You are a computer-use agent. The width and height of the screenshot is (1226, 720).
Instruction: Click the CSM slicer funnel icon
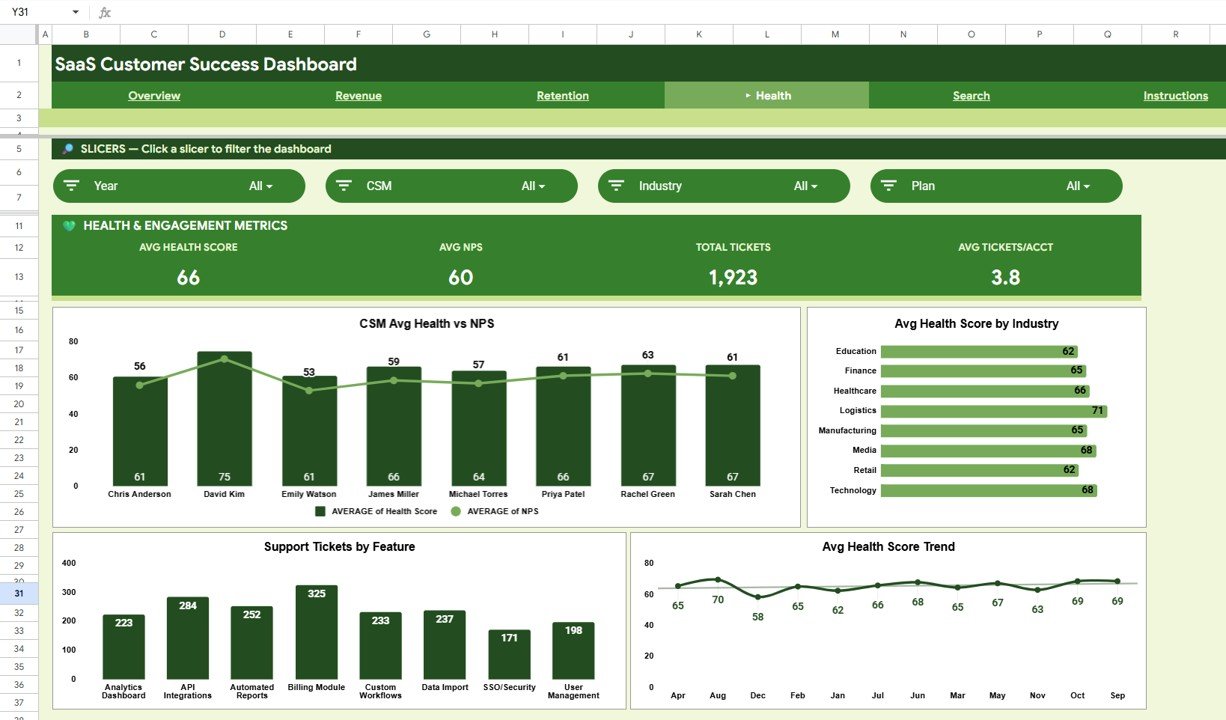[x=344, y=185]
